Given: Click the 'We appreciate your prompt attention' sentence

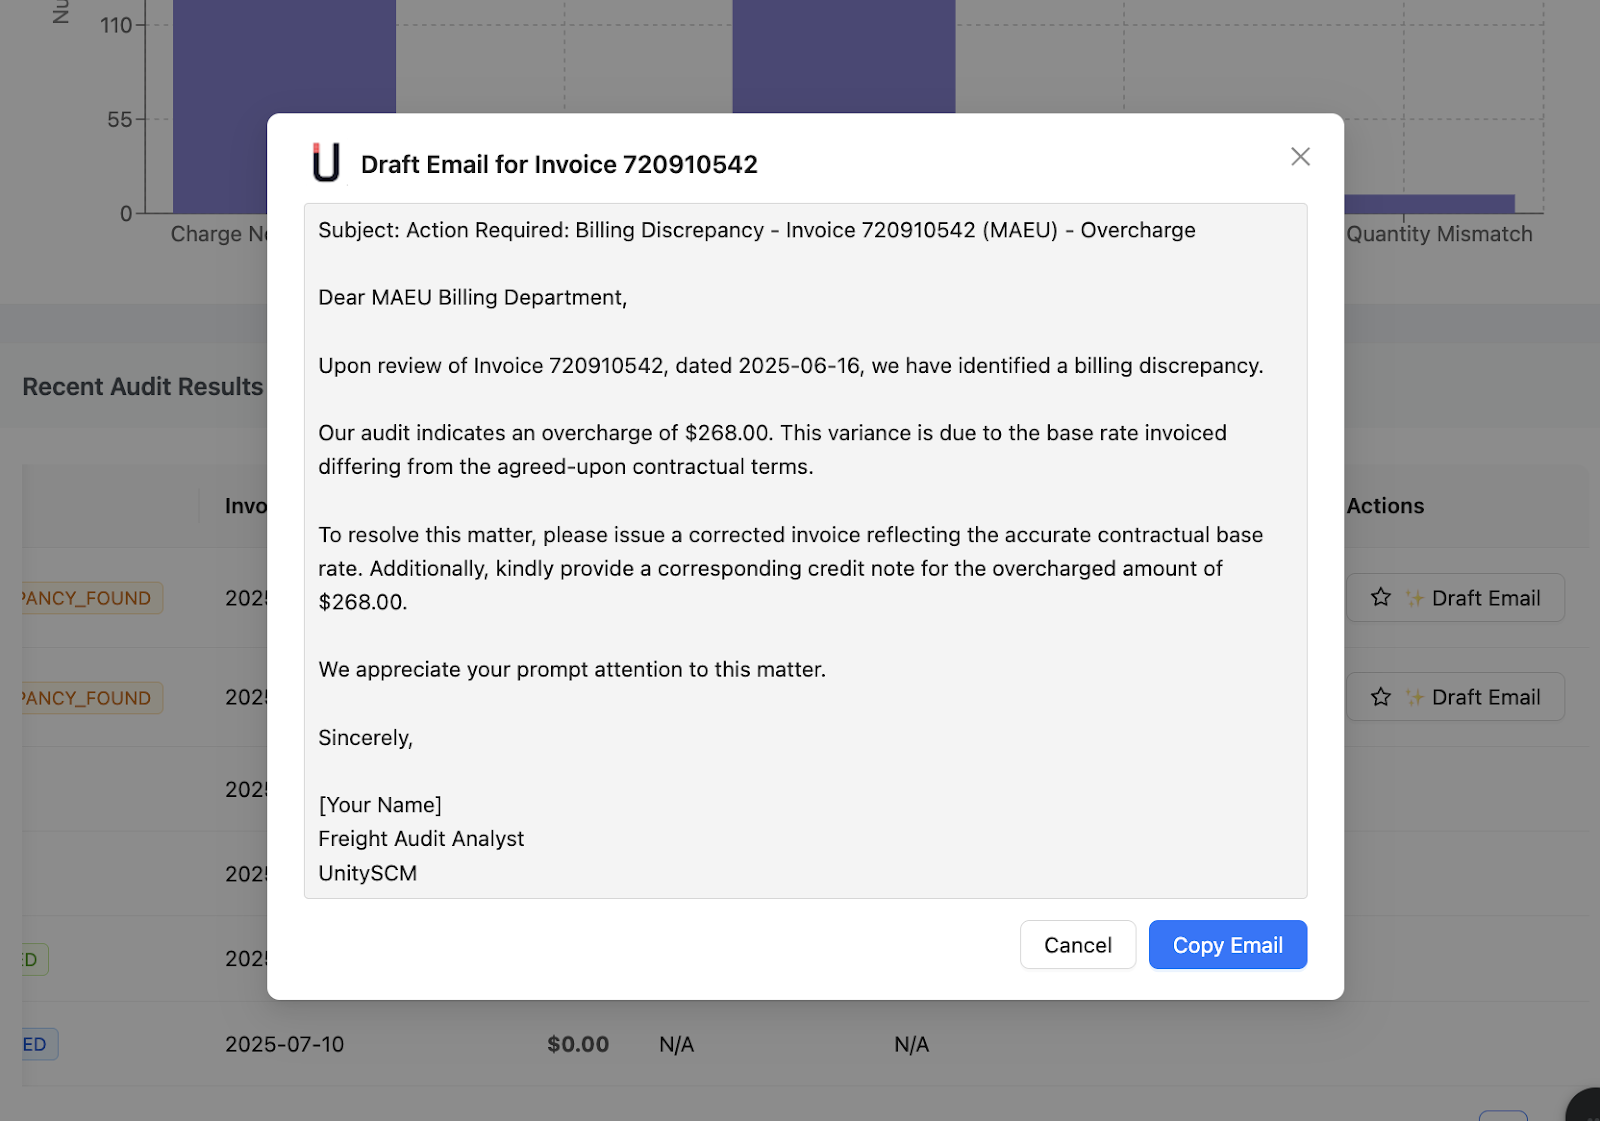Looking at the screenshot, I should [572, 670].
